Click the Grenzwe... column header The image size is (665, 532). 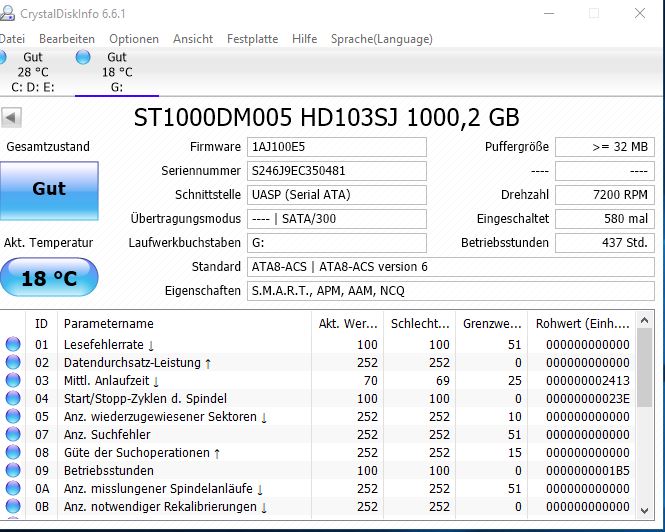click(x=492, y=324)
